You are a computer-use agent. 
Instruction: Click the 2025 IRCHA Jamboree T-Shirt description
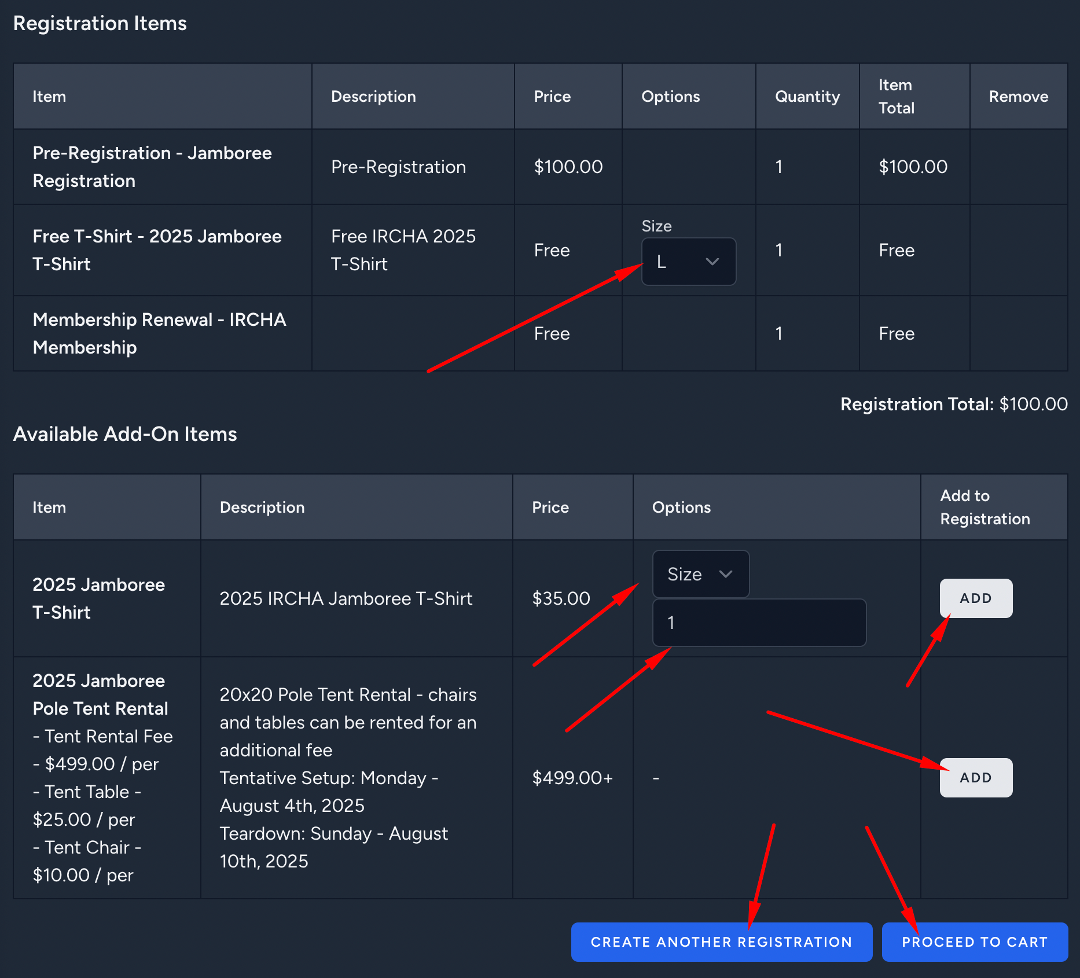(346, 599)
